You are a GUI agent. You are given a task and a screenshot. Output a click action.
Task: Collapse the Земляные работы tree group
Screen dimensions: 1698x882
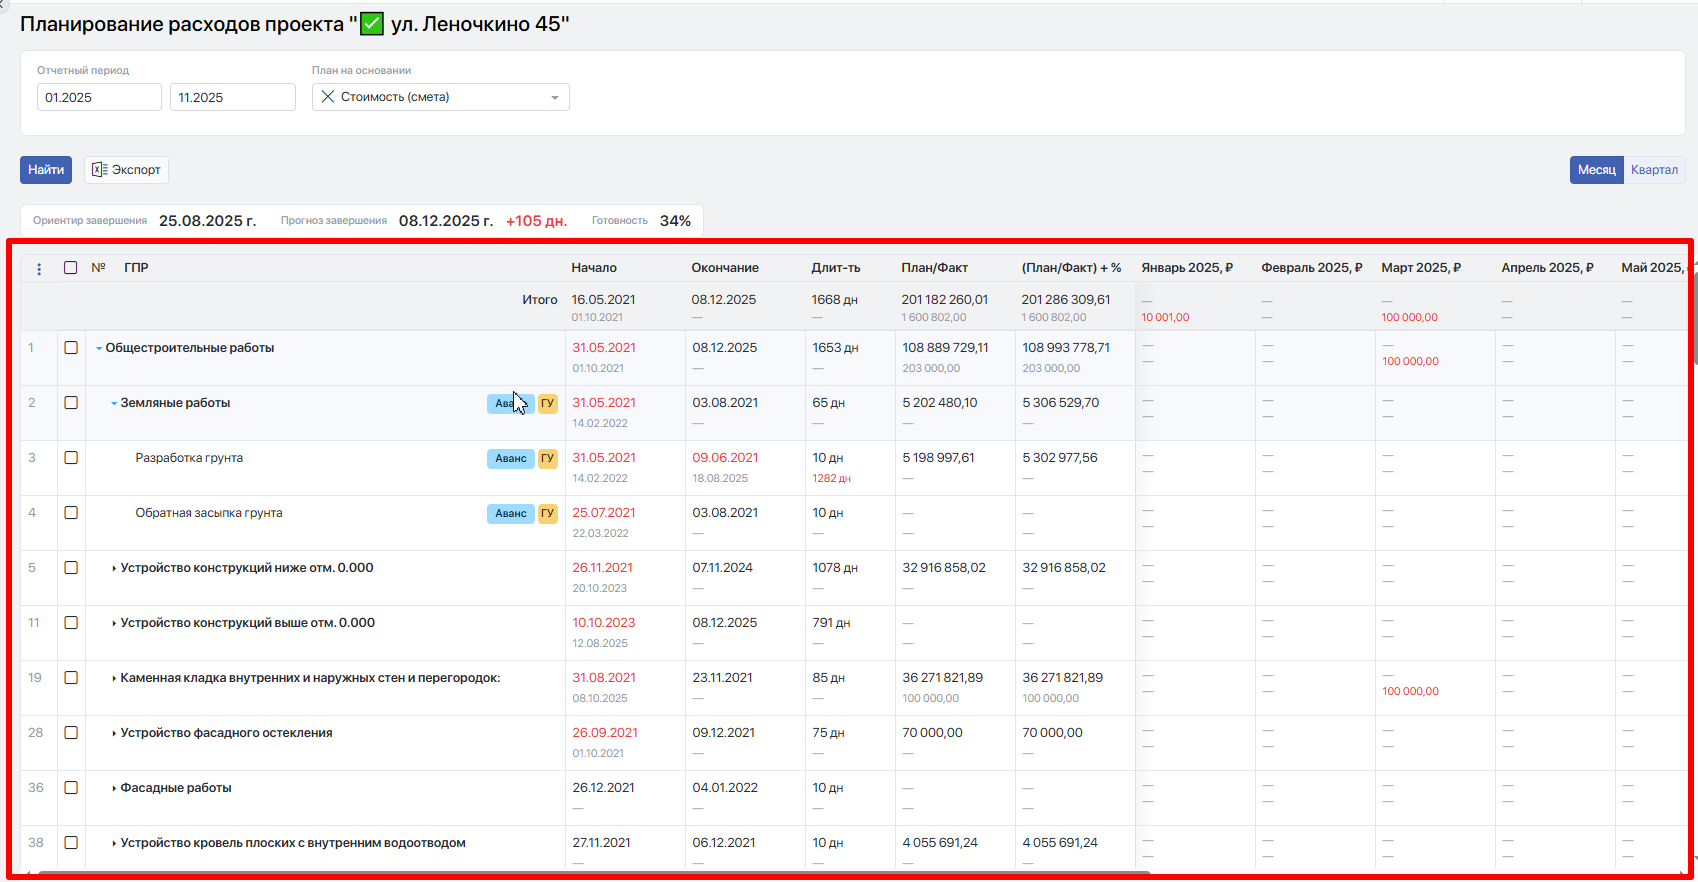point(114,404)
